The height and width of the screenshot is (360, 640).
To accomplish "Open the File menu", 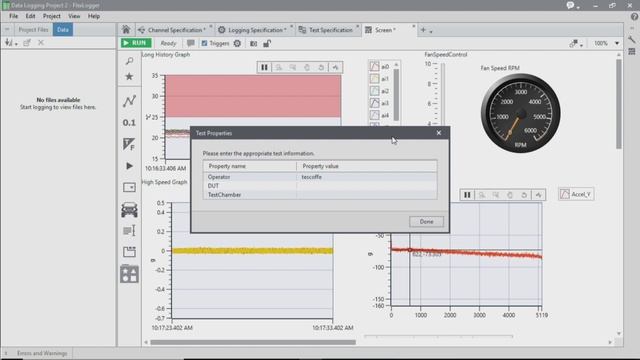I will [x=13, y=16].
